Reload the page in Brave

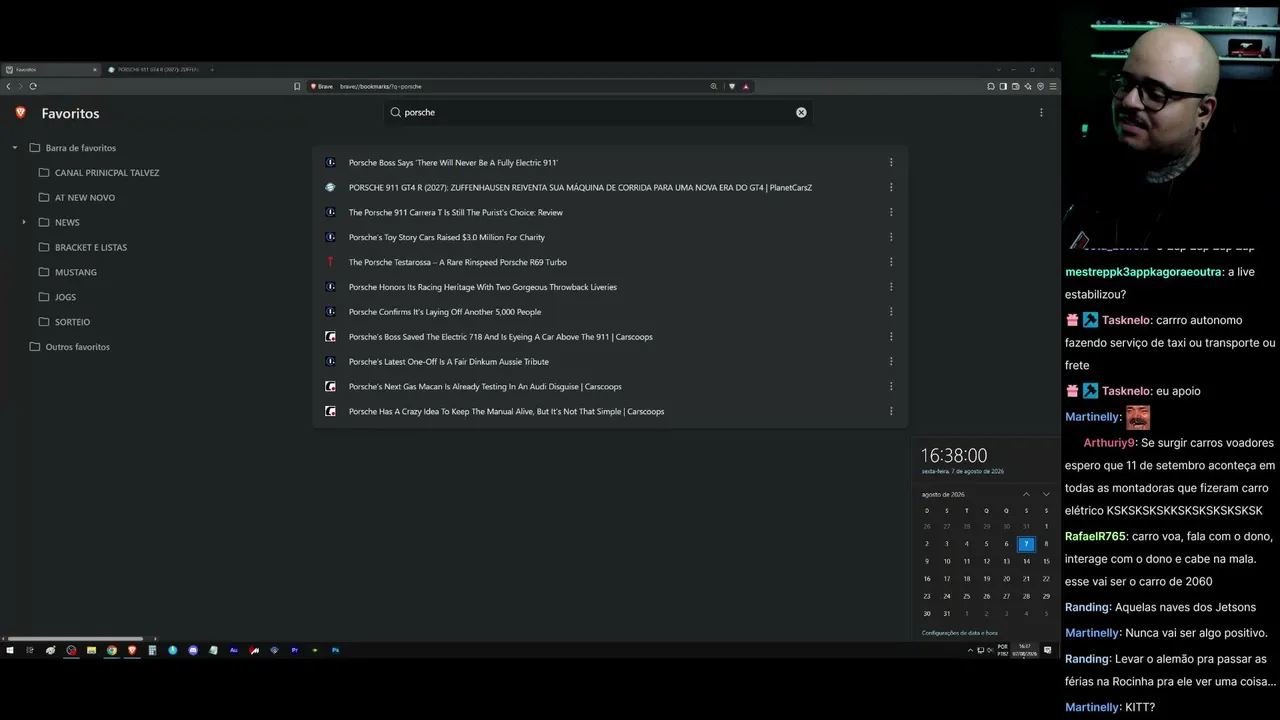(x=33, y=86)
